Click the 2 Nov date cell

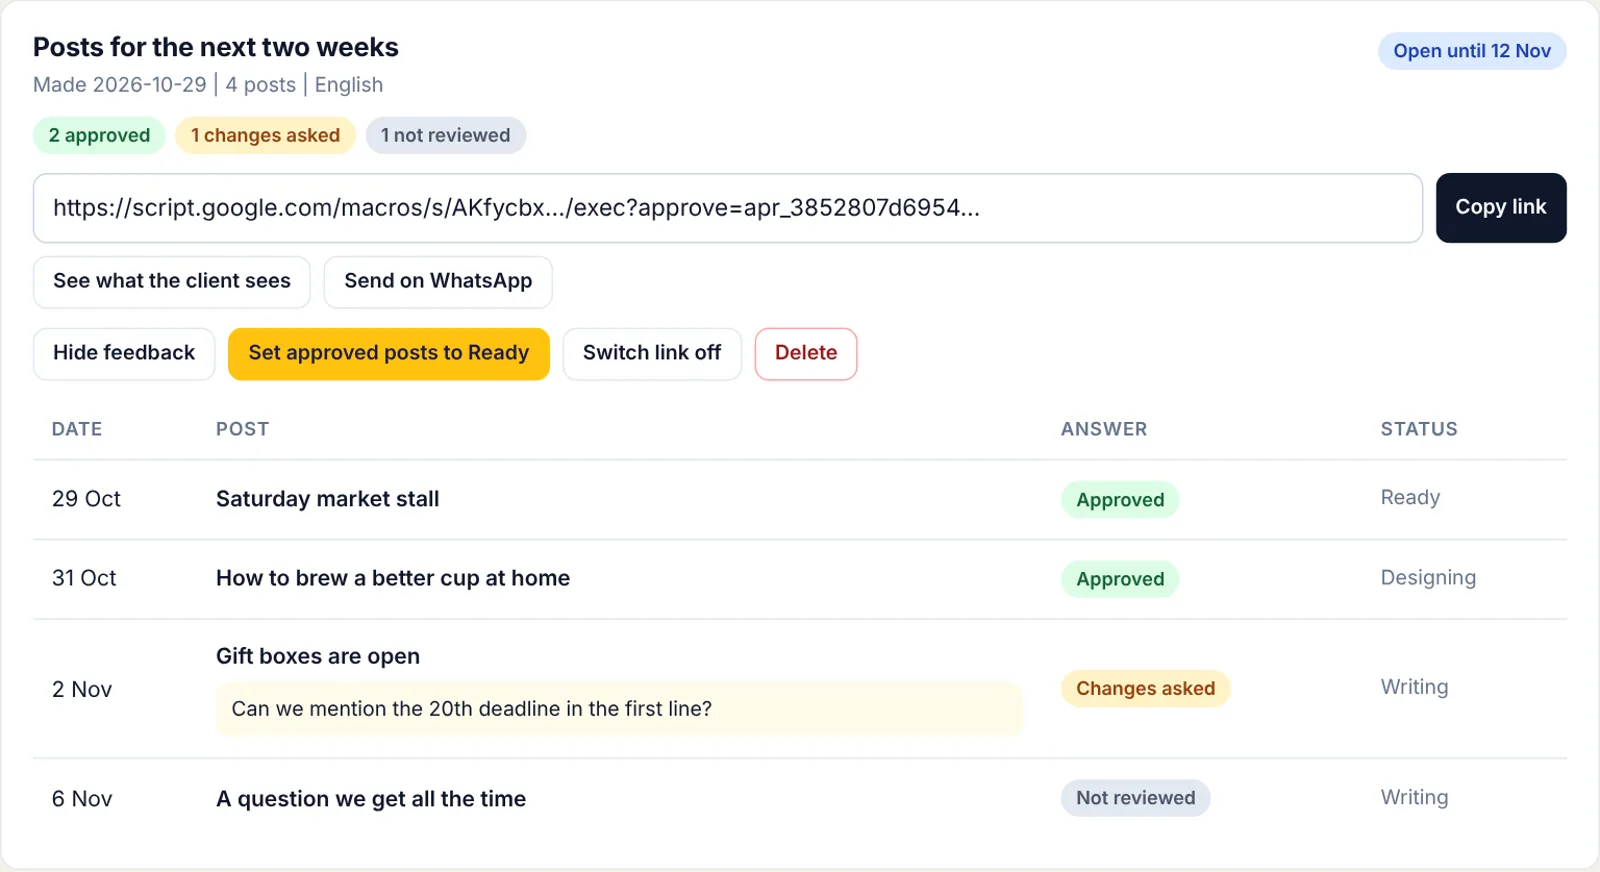pos(82,689)
